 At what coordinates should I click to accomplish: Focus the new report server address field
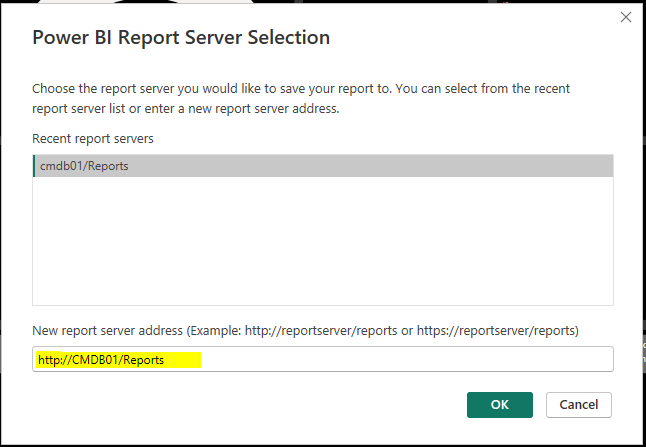coord(323,359)
